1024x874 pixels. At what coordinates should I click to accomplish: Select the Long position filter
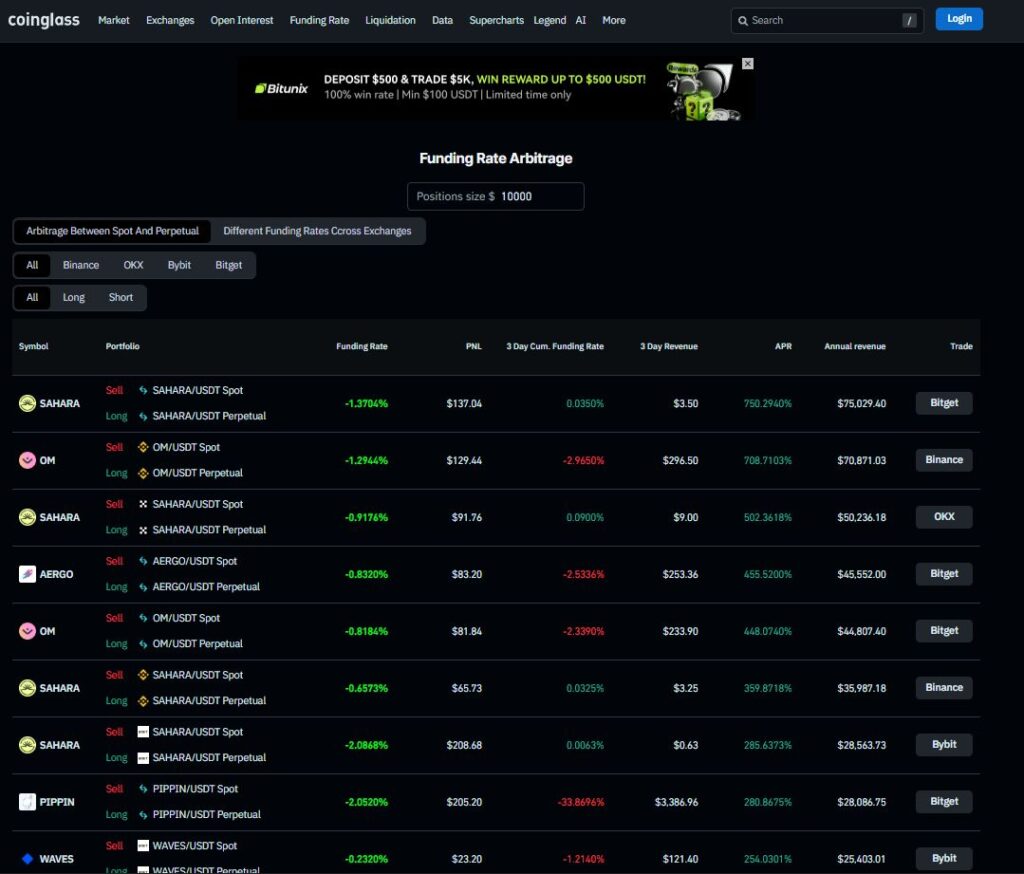[x=74, y=297]
